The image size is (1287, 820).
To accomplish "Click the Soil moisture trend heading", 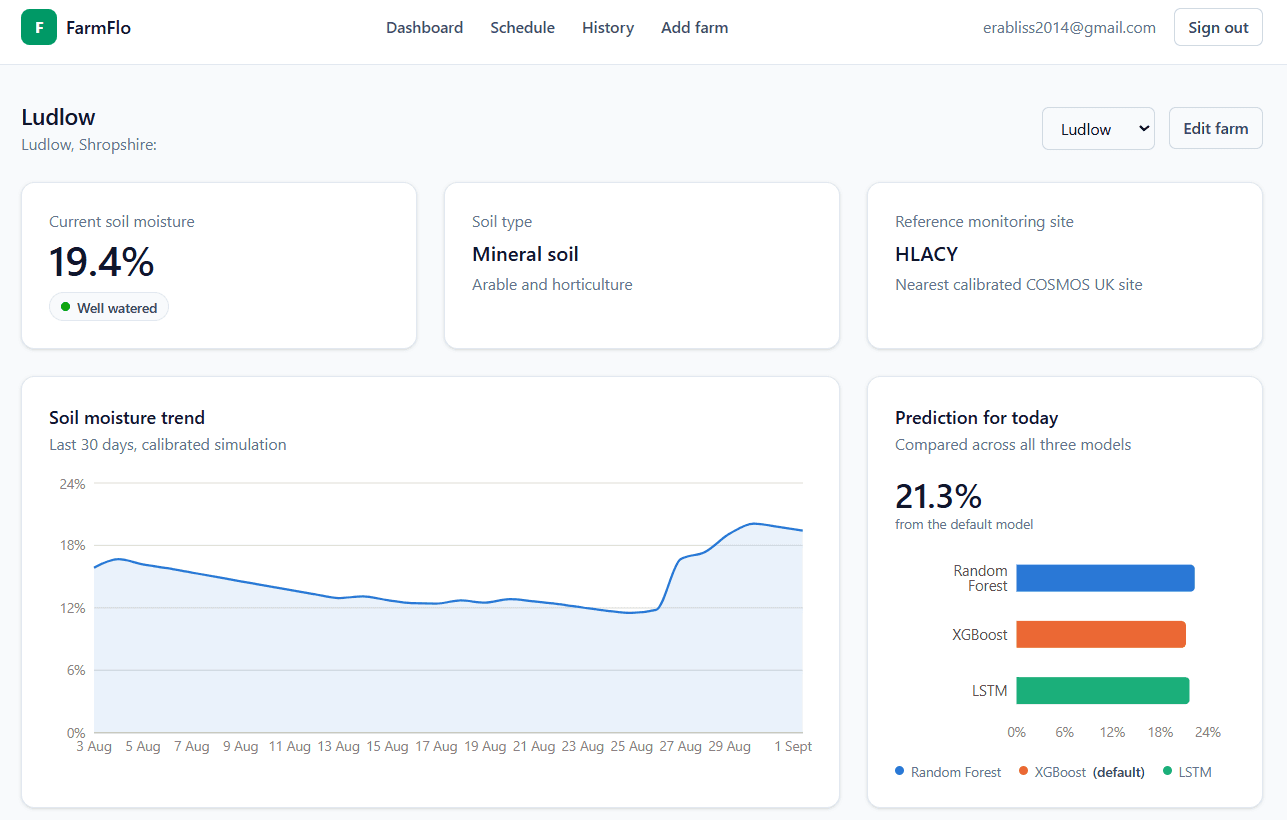I will coord(127,418).
